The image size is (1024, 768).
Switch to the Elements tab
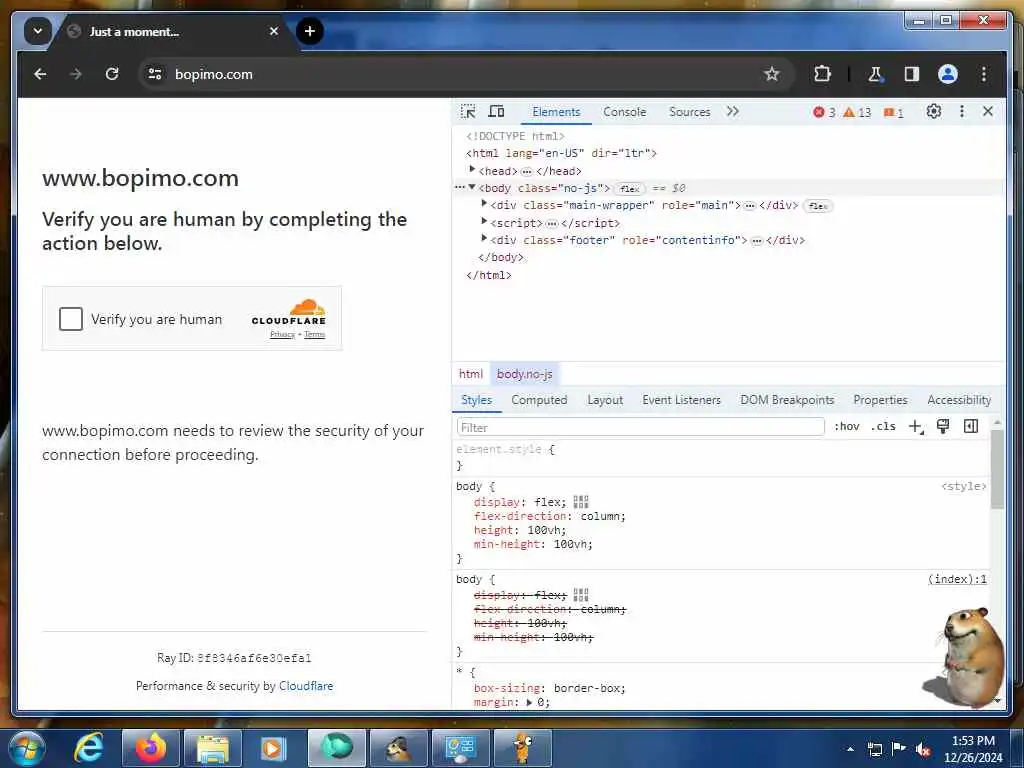pyautogui.click(x=556, y=112)
